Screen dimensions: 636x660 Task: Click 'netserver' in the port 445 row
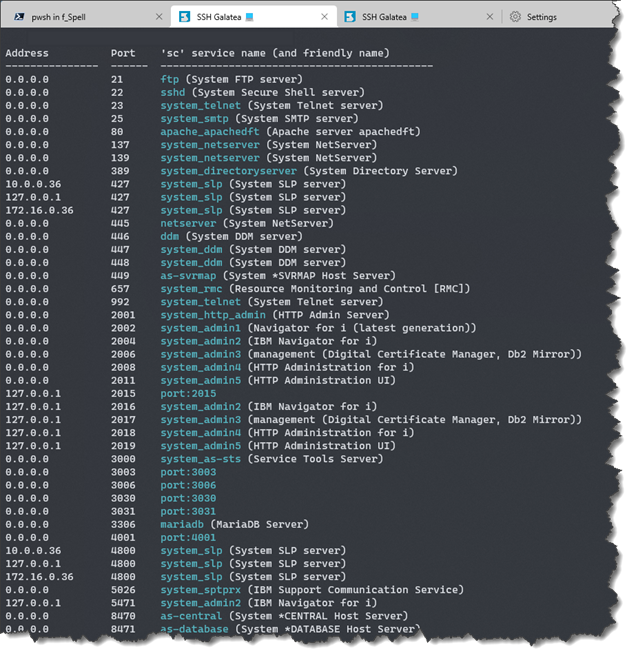[188, 224]
